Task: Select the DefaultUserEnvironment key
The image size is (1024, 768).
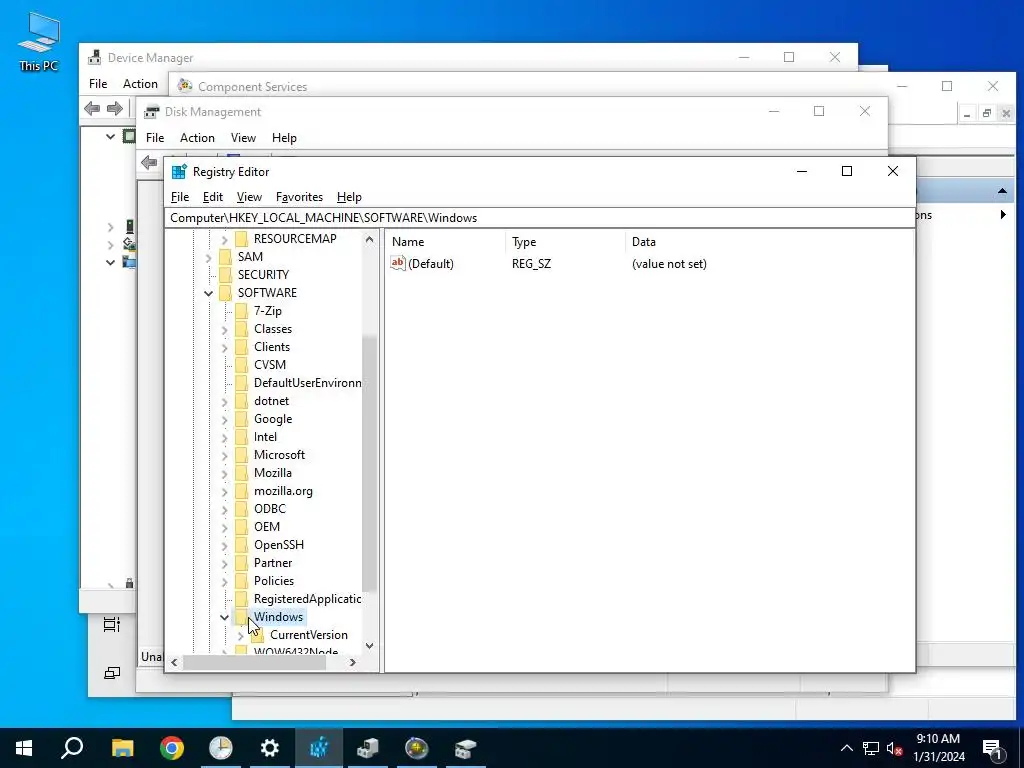Action: (x=308, y=383)
